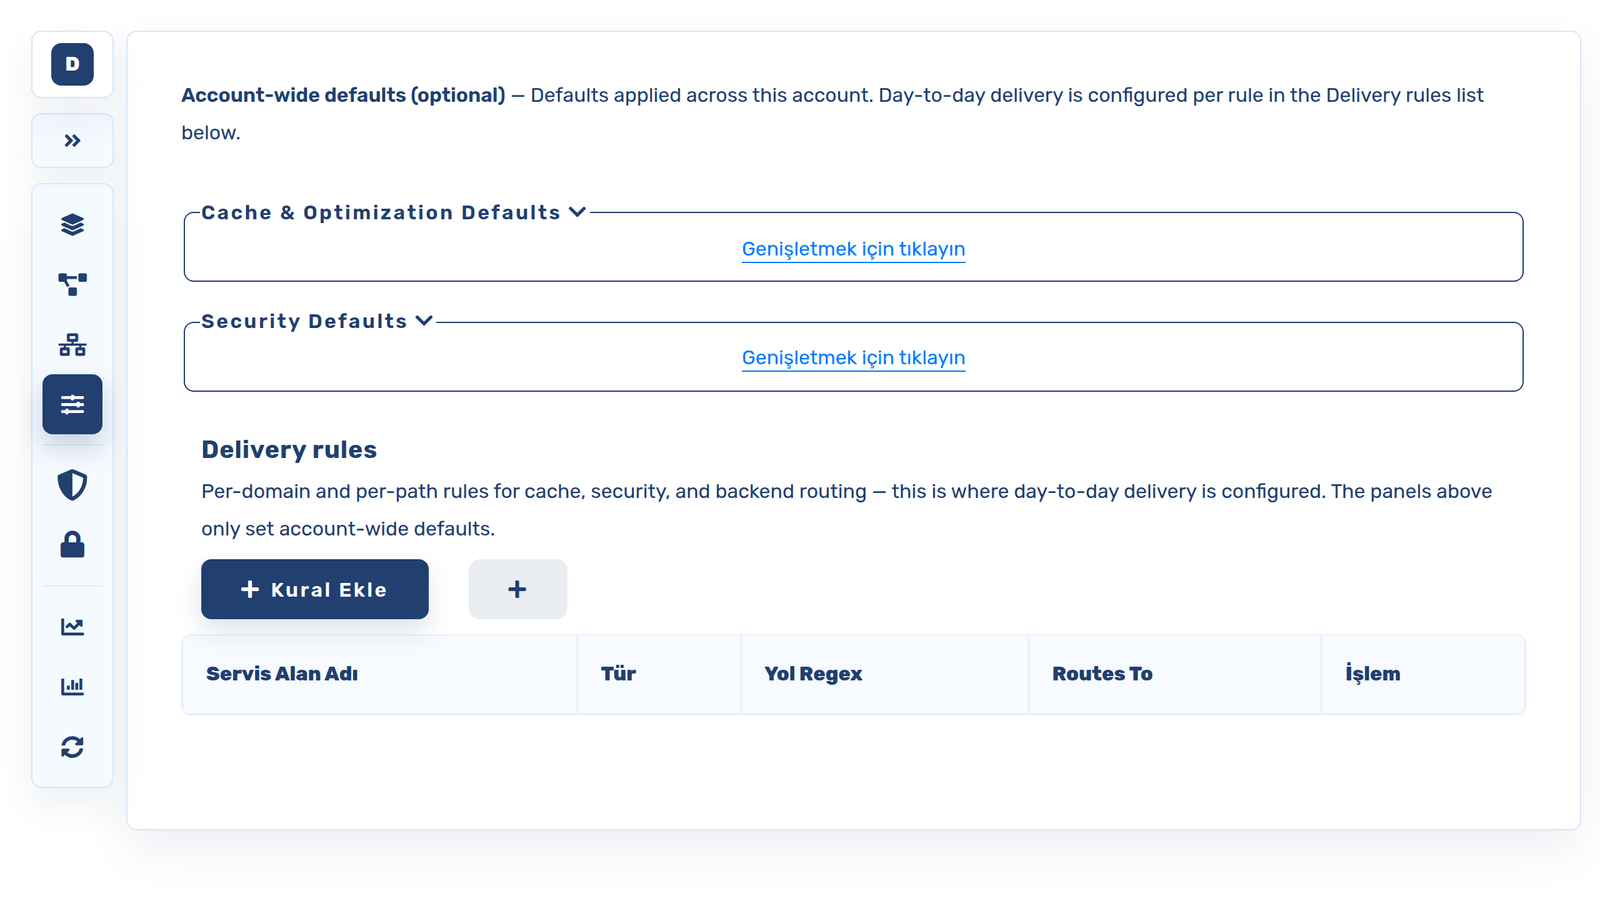Click Genişletmek için tıklayın link under Security Defaults

pos(853,358)
